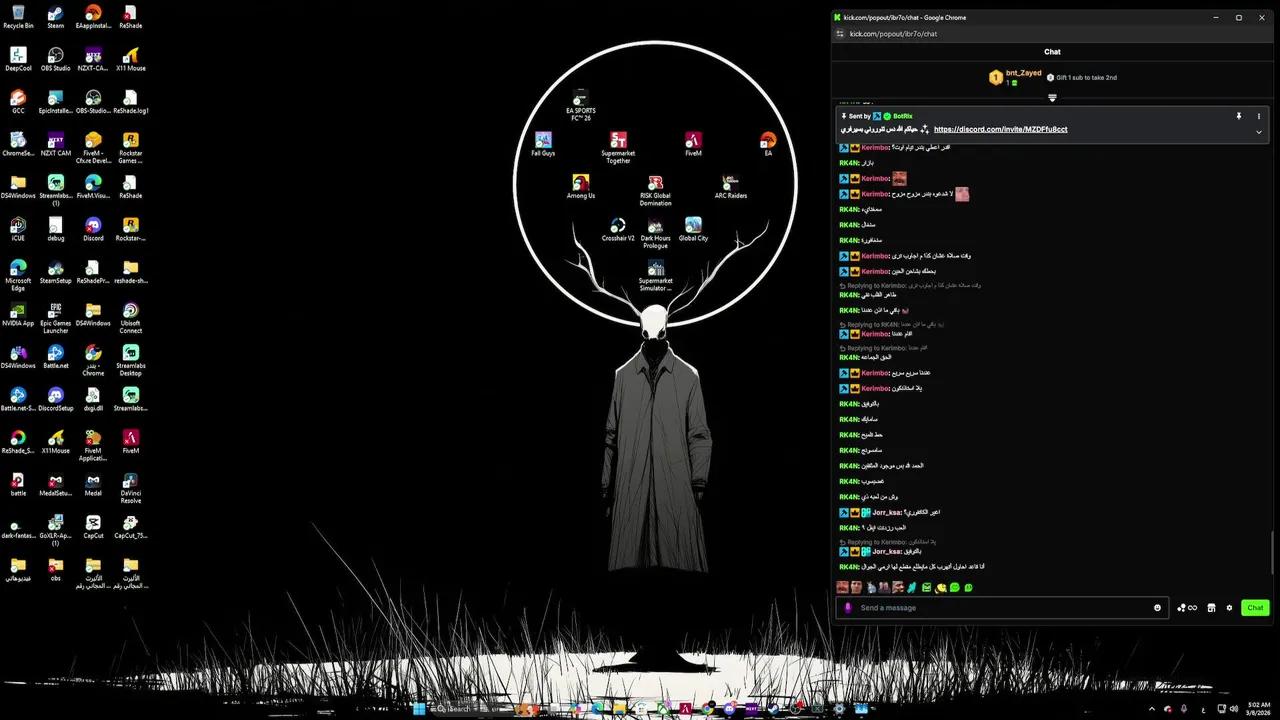The height and width of the screenshot is (720, 1280).
Task: Open the Recycle Bin desktop icon
Action: [18, 17]
